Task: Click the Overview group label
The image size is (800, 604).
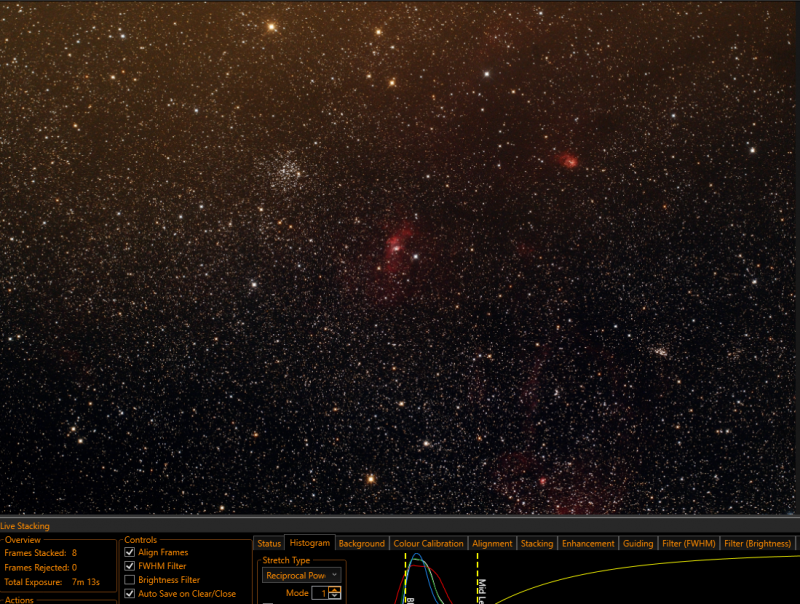Action: tap(22, 539)
